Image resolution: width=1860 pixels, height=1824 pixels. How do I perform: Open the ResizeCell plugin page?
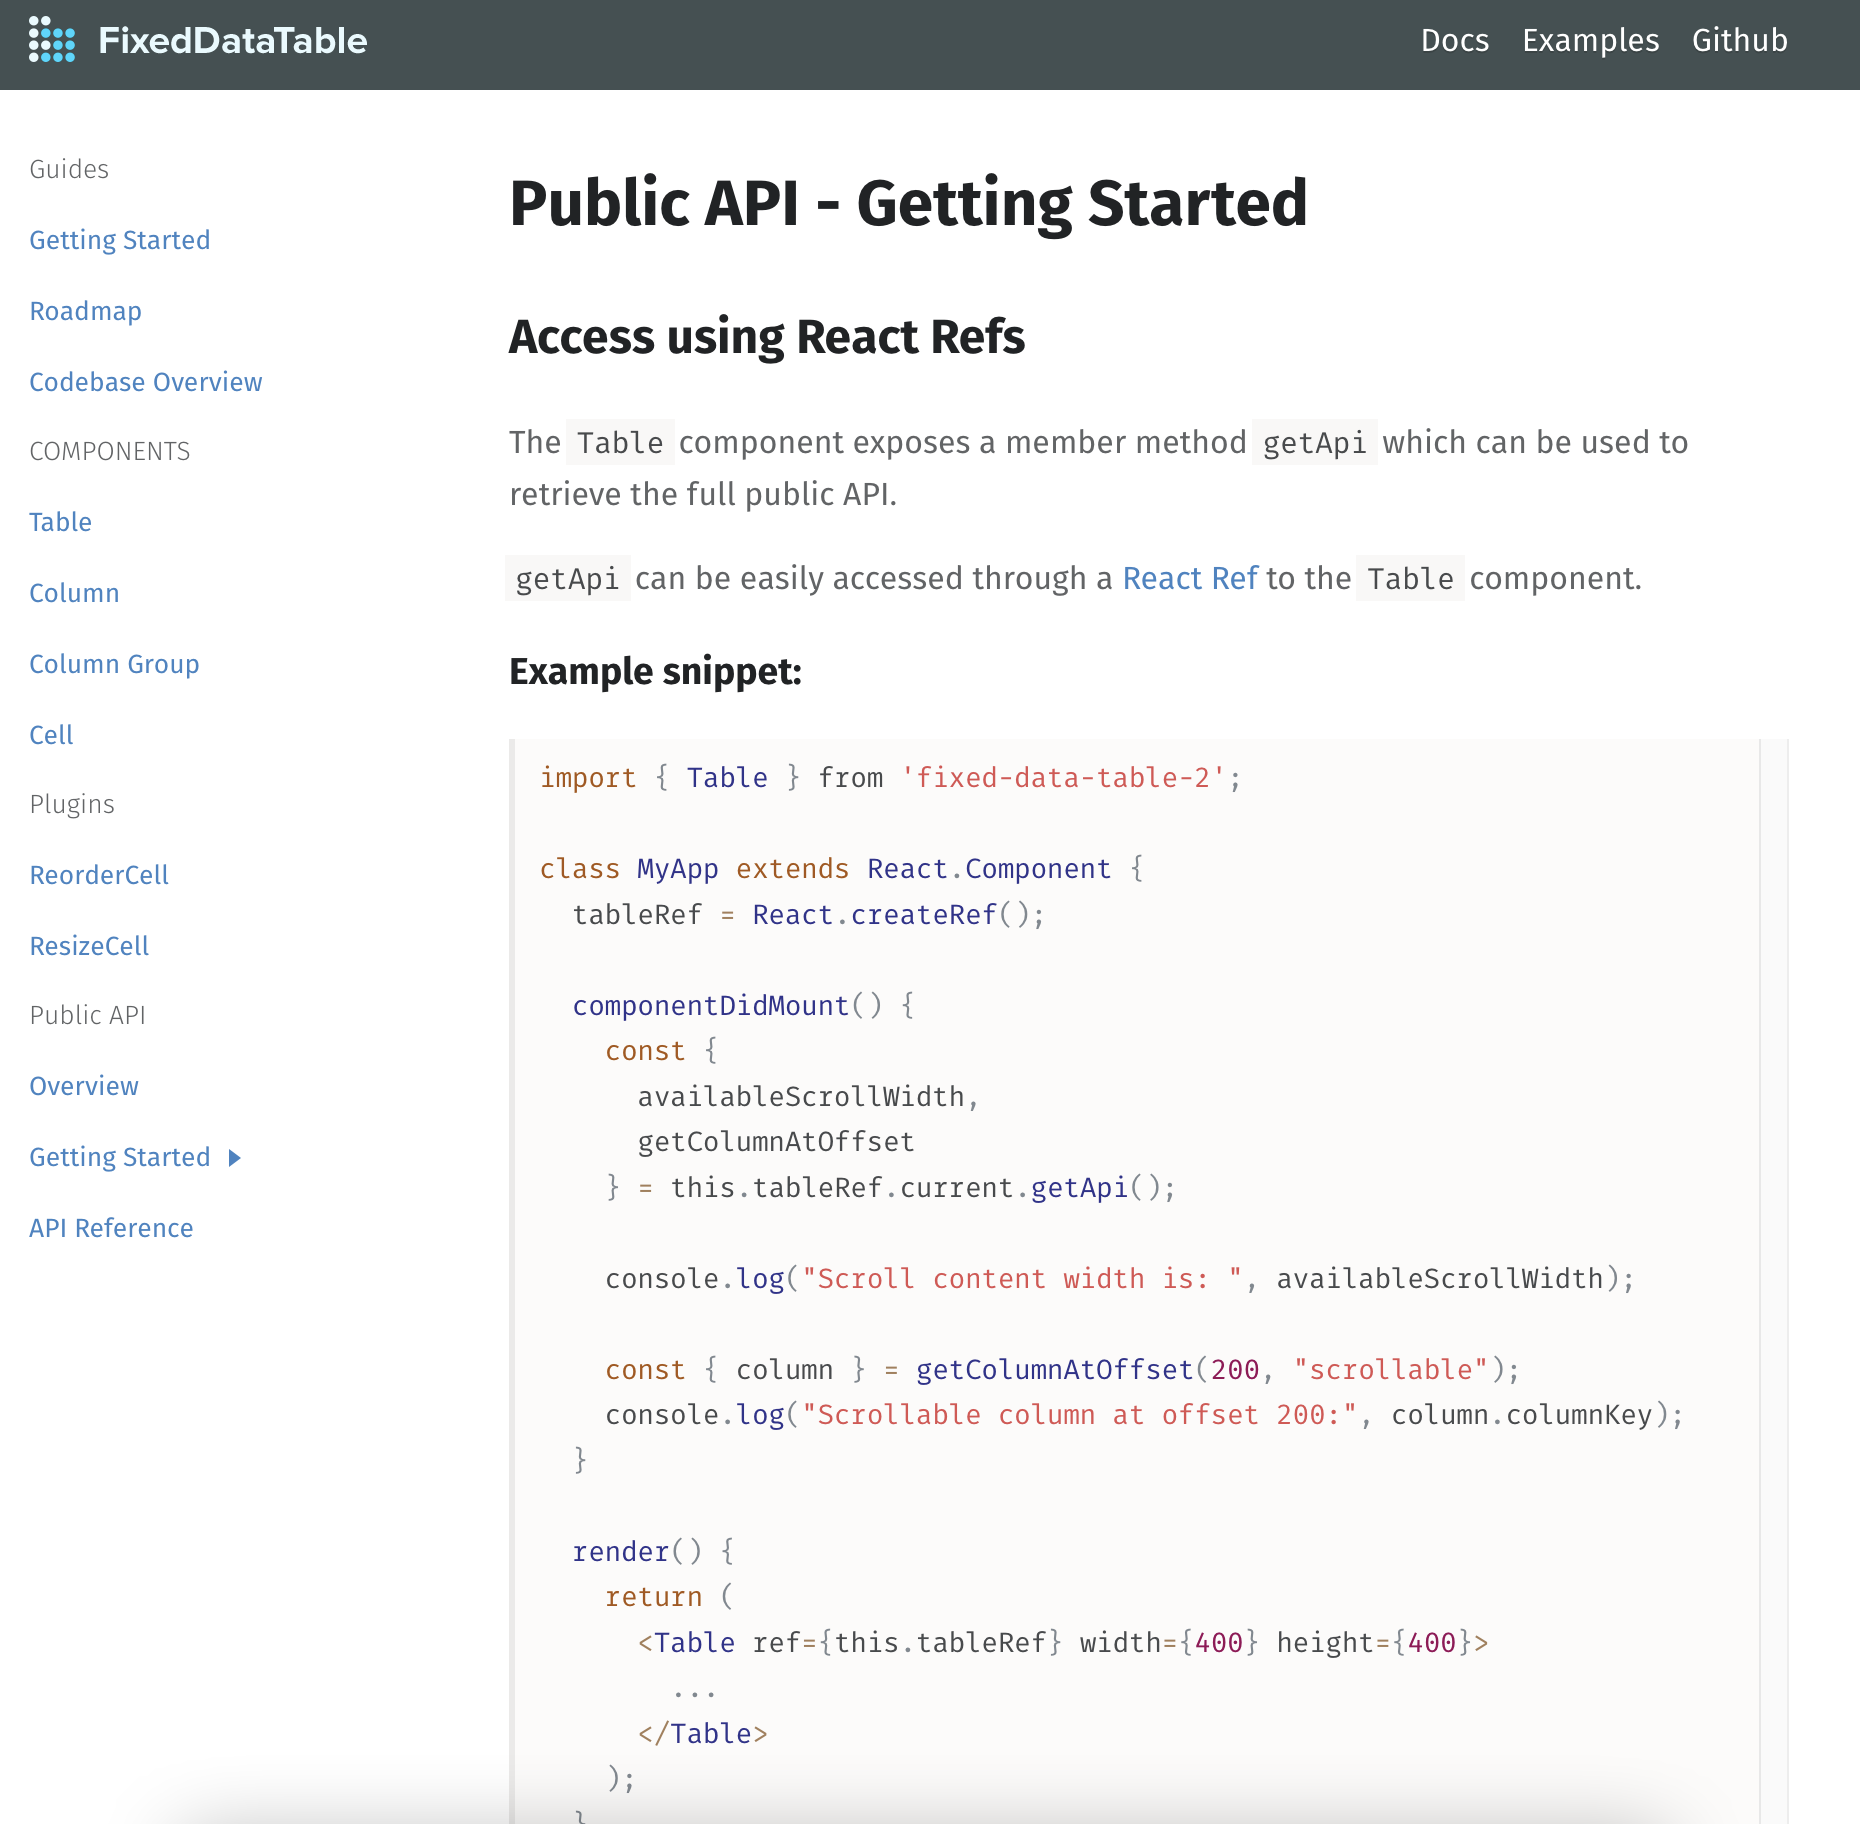(90, 946)
